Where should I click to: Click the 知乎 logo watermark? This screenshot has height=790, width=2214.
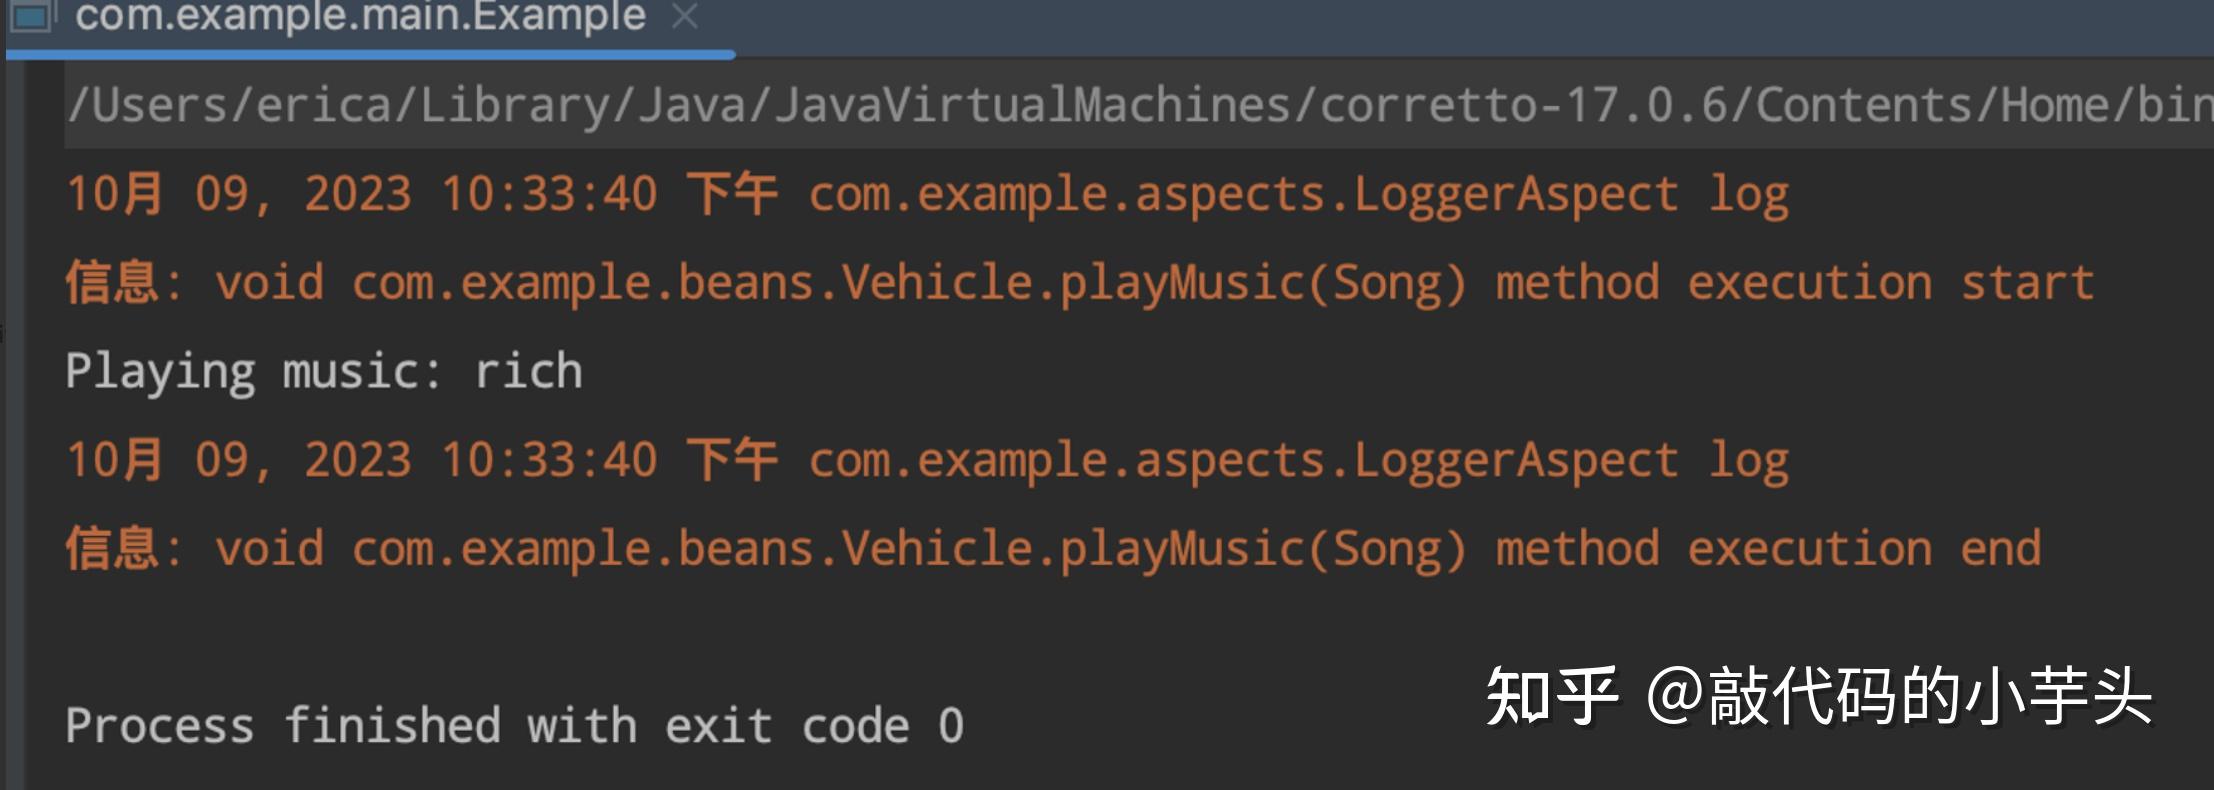(x=1551, y=697)
